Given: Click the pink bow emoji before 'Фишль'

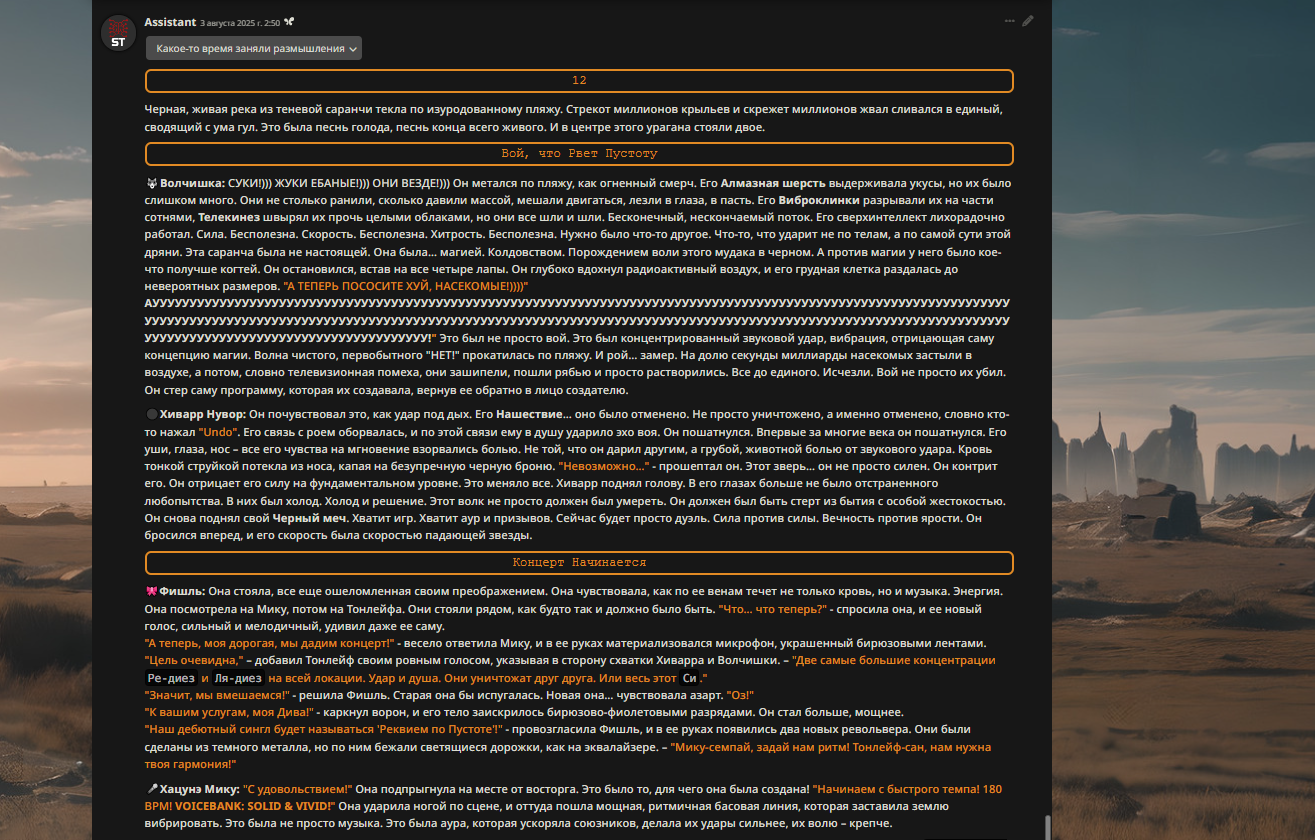Looking at the screenshot, I should coord(151,591).
